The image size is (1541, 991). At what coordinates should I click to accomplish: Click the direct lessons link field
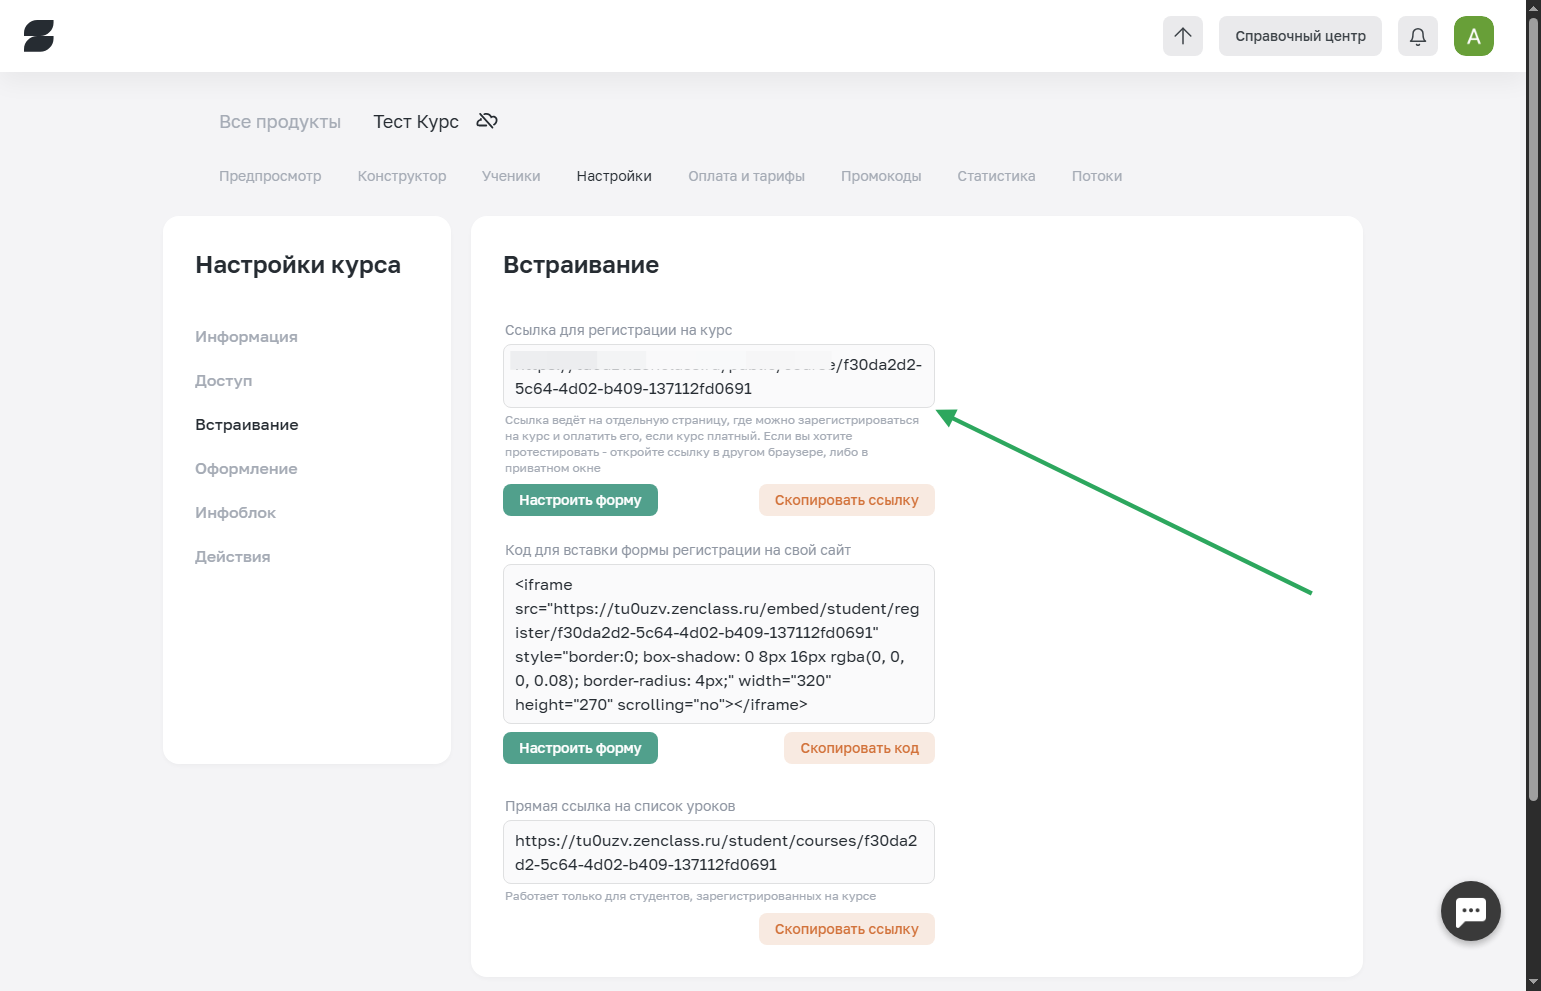(719, 852)
